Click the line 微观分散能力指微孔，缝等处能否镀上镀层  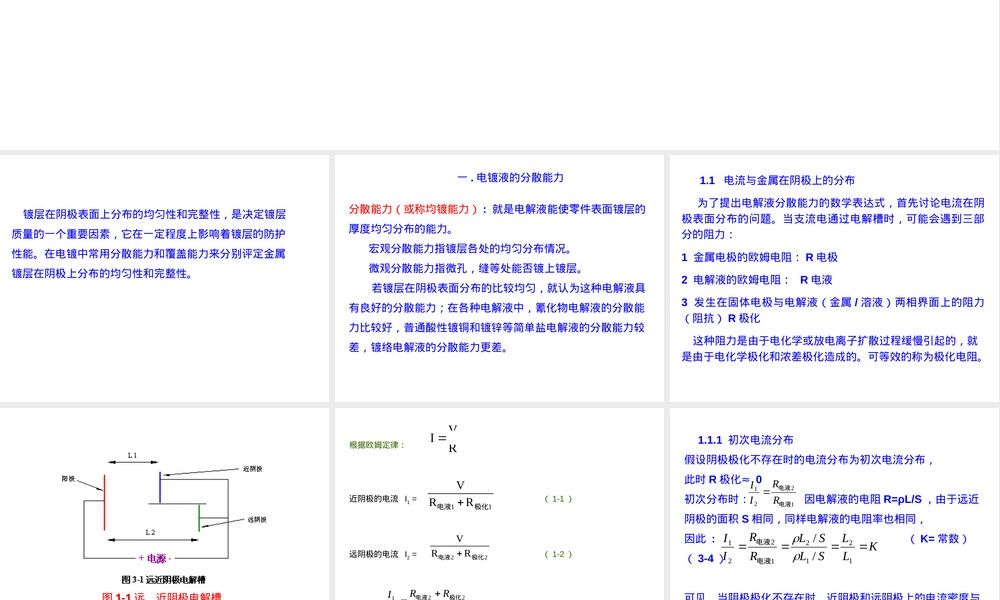click(x=476, y=268)
